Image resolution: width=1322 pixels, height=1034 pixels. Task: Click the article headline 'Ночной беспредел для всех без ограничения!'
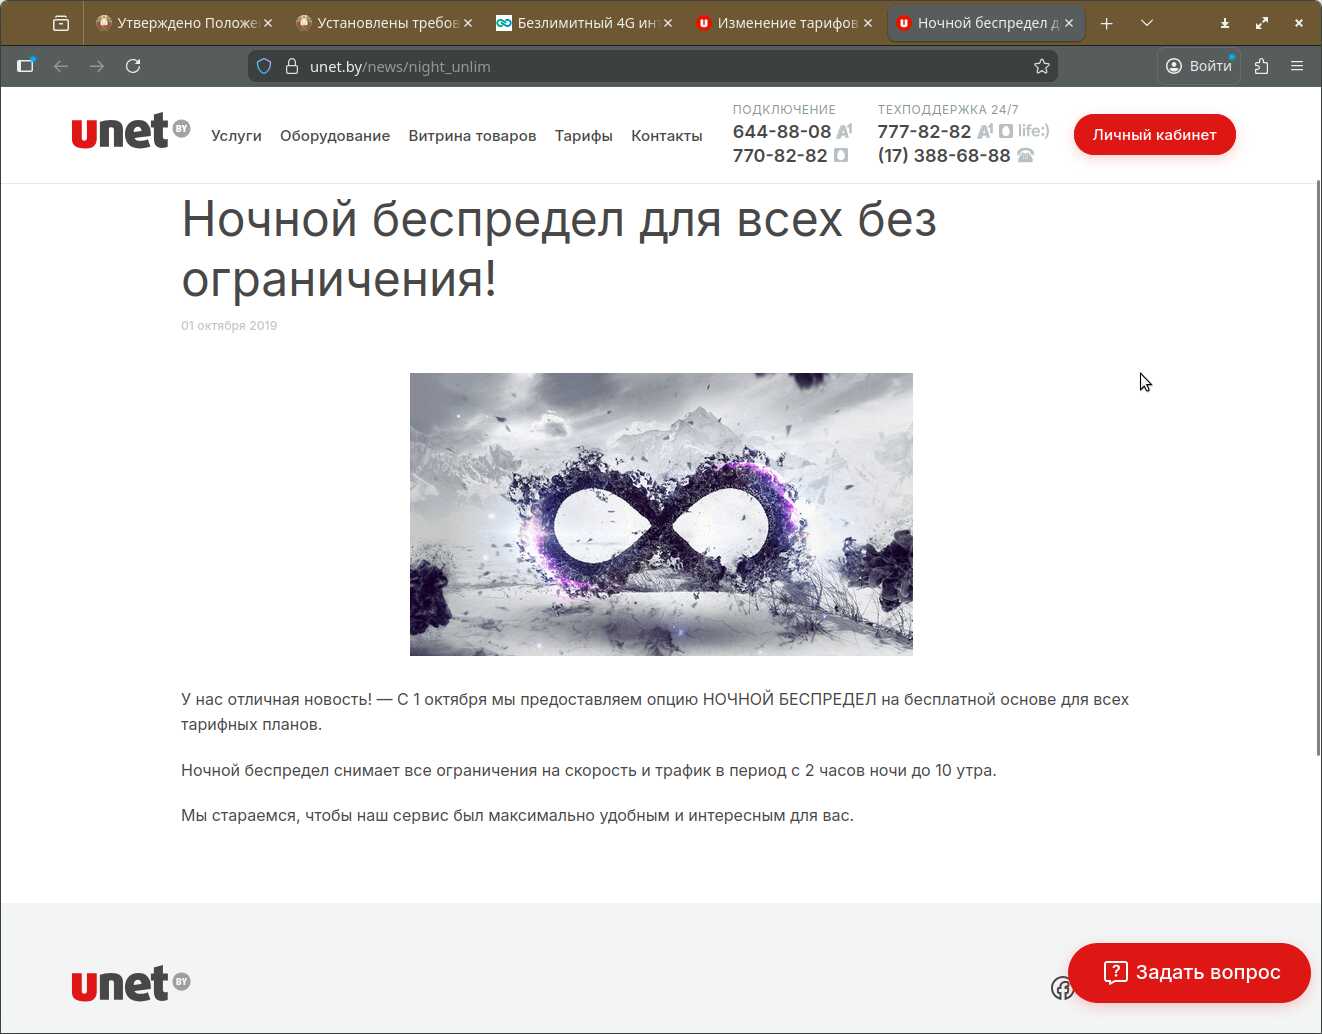[559, 248]
